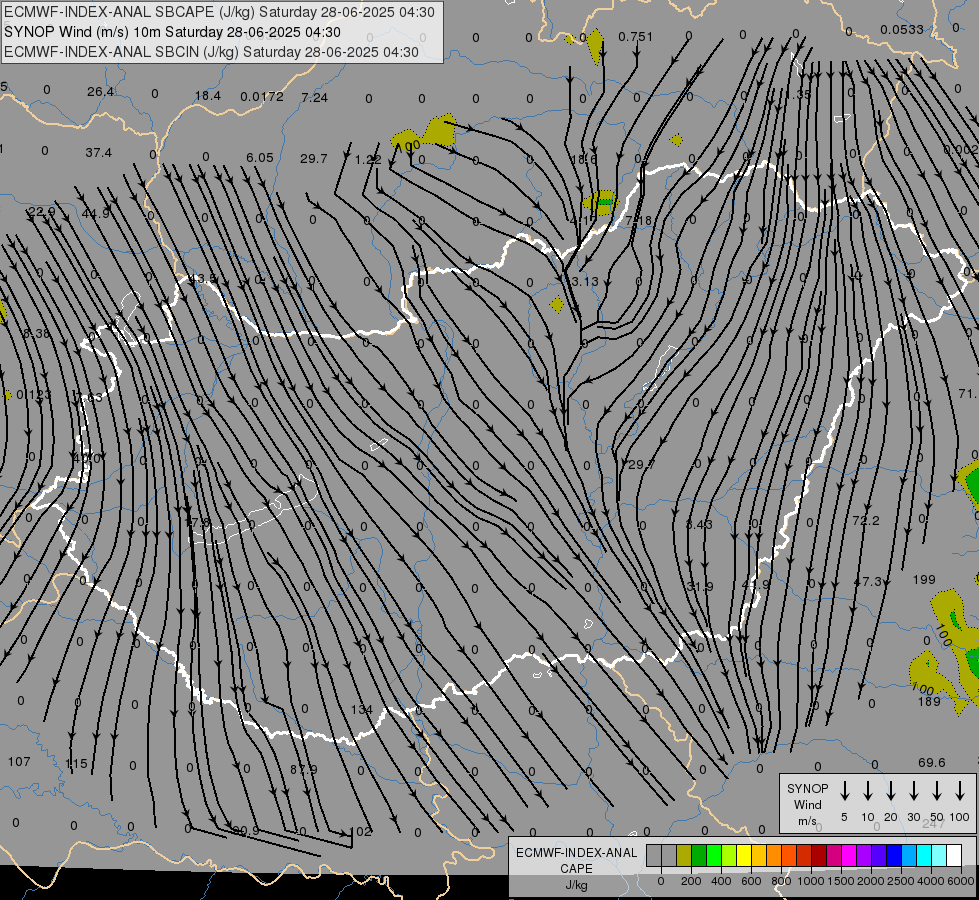Click the 107 value on the map
This screenshot has width=979, height=900.
click(19, 761)
